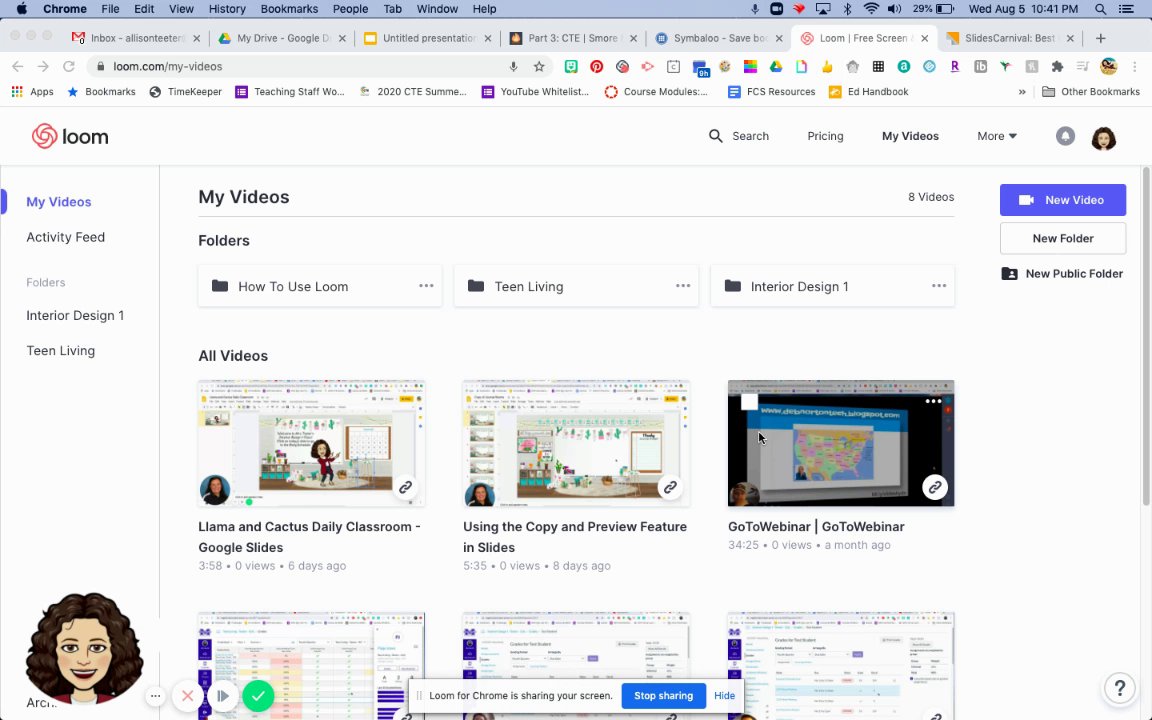Click the Bitmoji camera bubble avatar
Image resolution: width=1152 pixels, height=720 pixels.
[84, 648]
